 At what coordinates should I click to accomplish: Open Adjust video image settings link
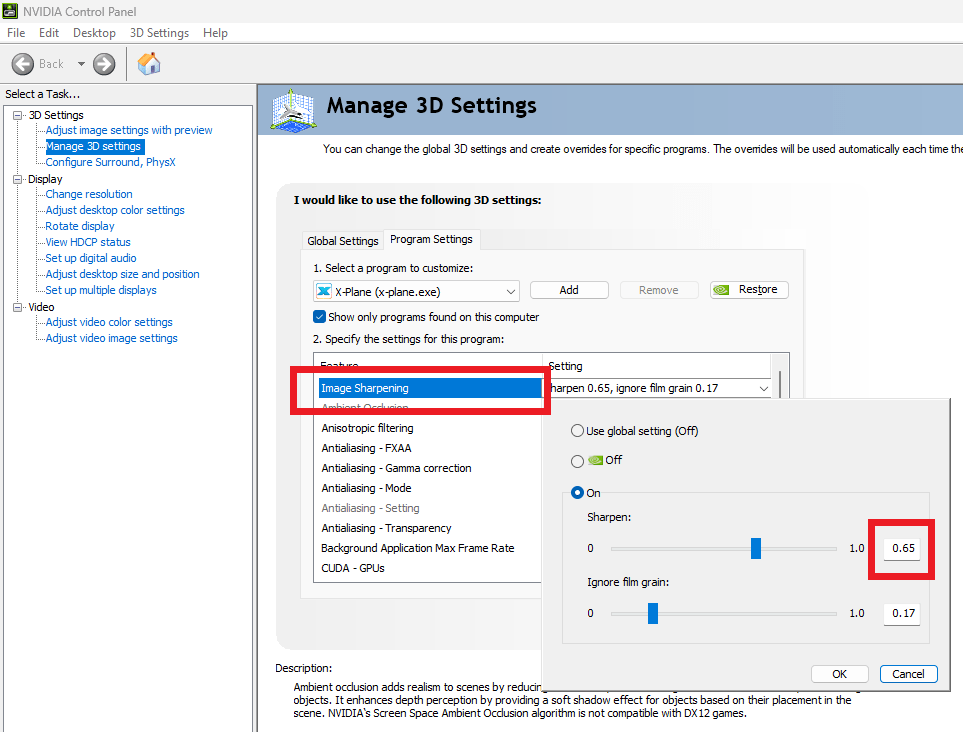tap(111, 338)
